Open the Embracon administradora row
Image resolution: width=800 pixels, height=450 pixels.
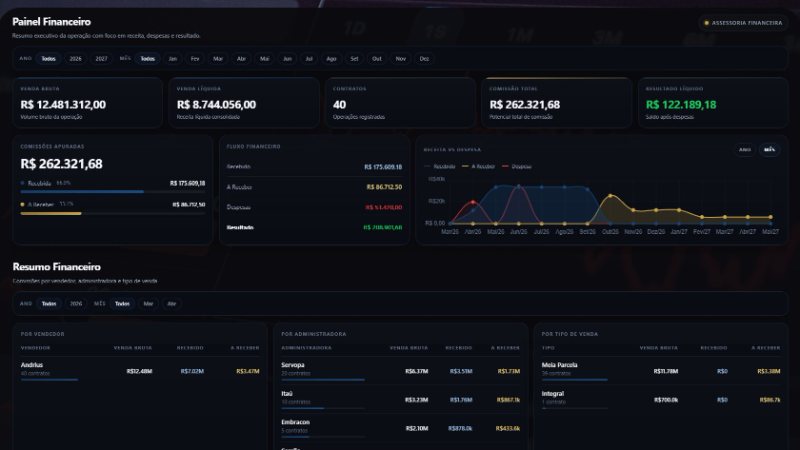tap(401, 428)
